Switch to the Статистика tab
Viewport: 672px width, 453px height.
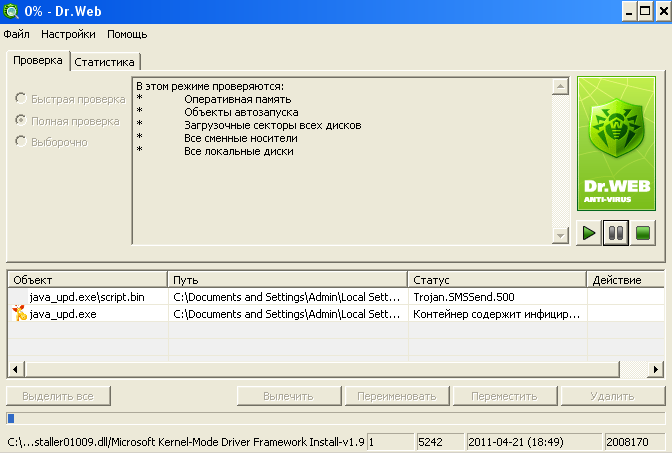(x=105, y=62)
